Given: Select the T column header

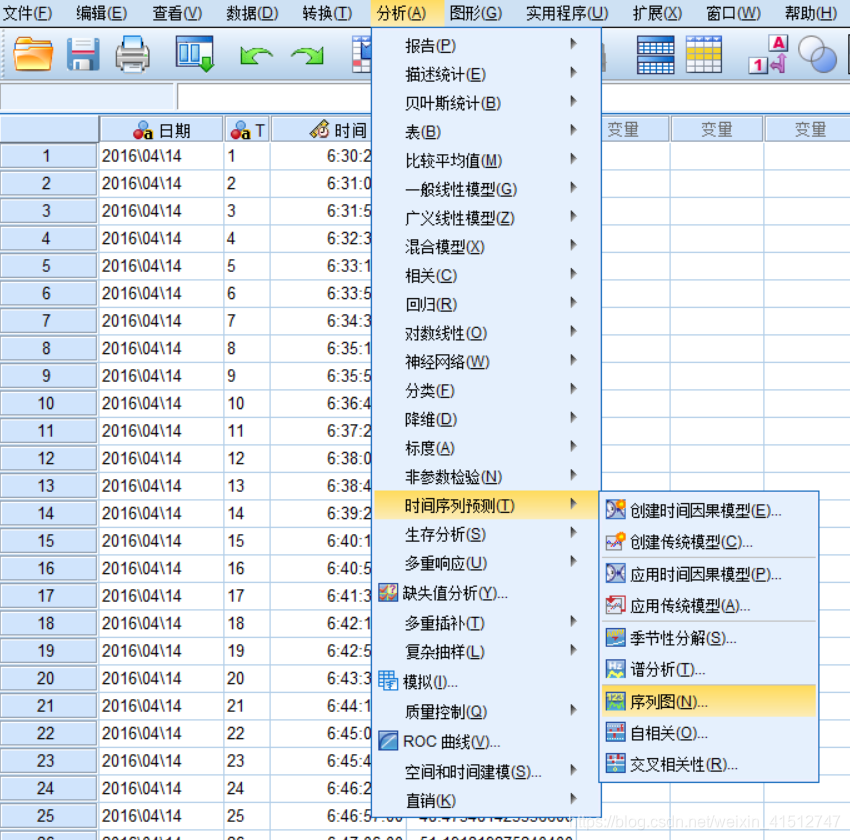Looking at the screenshot, I should pyautogui.click(x=247, y=130).
